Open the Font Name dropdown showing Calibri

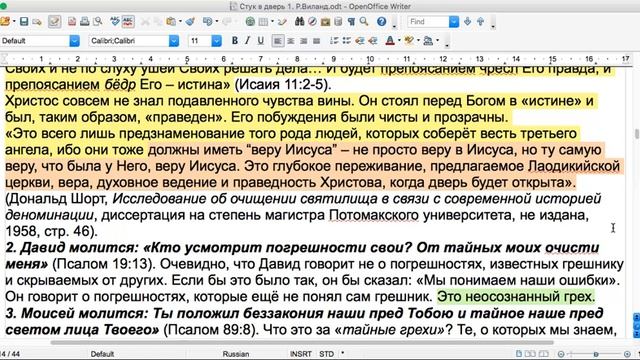click(174, 41)
